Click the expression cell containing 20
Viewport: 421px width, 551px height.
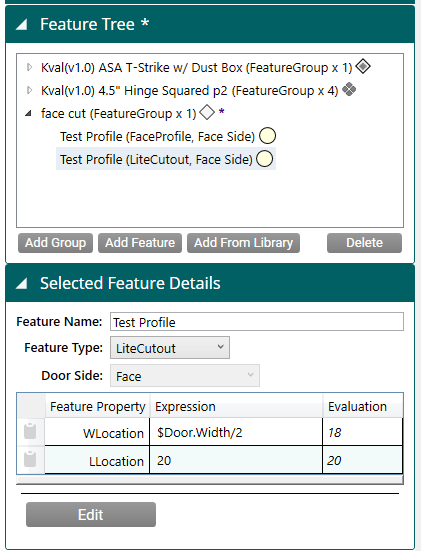(236, 460)
